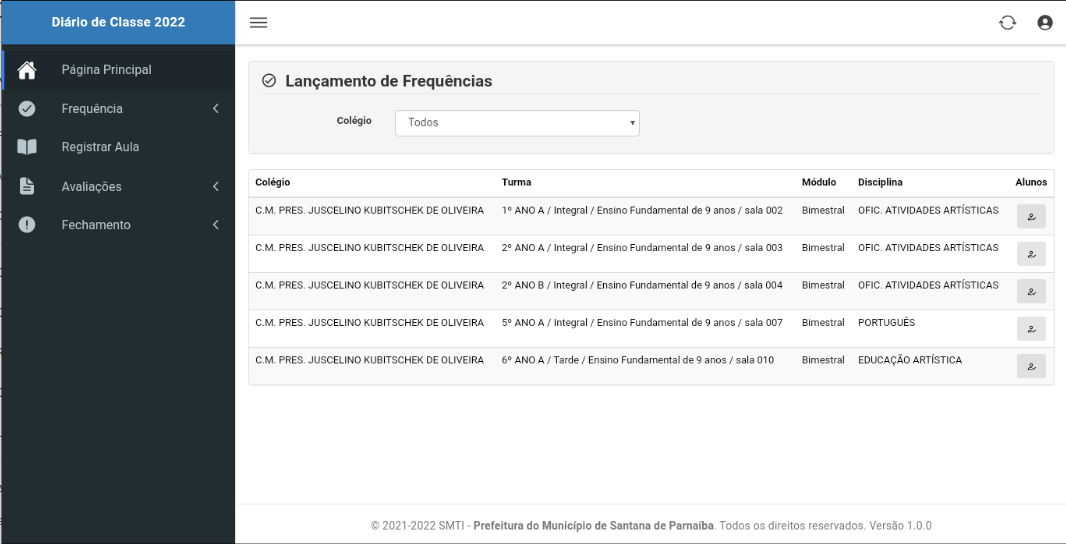Toggle the hamburger sidebar menu
The height and width of the screenshot is (544, 1066).
tap(258, 22)
